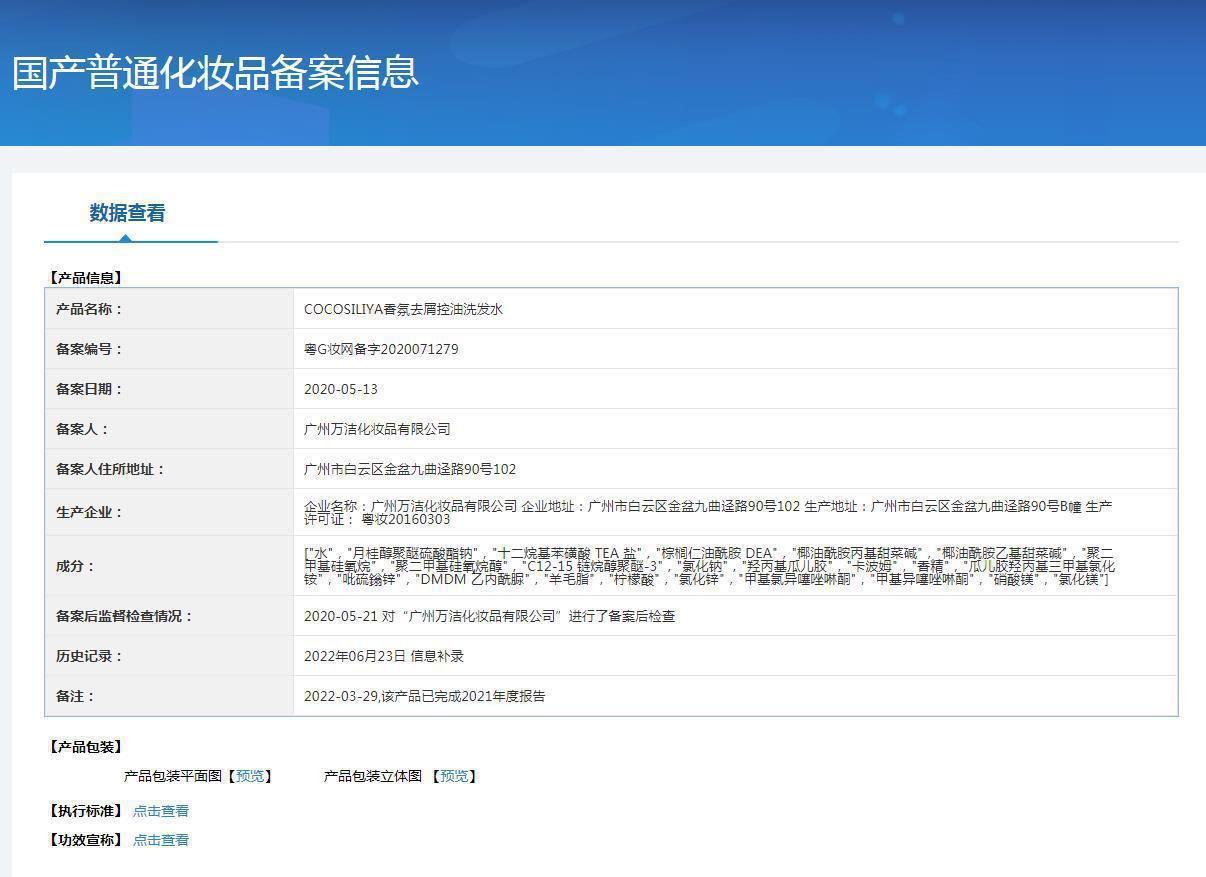The width and height of the screenshot is (1206, 877).
Task: Open 点击查看 link beside 执行标准
Action: 161,811
